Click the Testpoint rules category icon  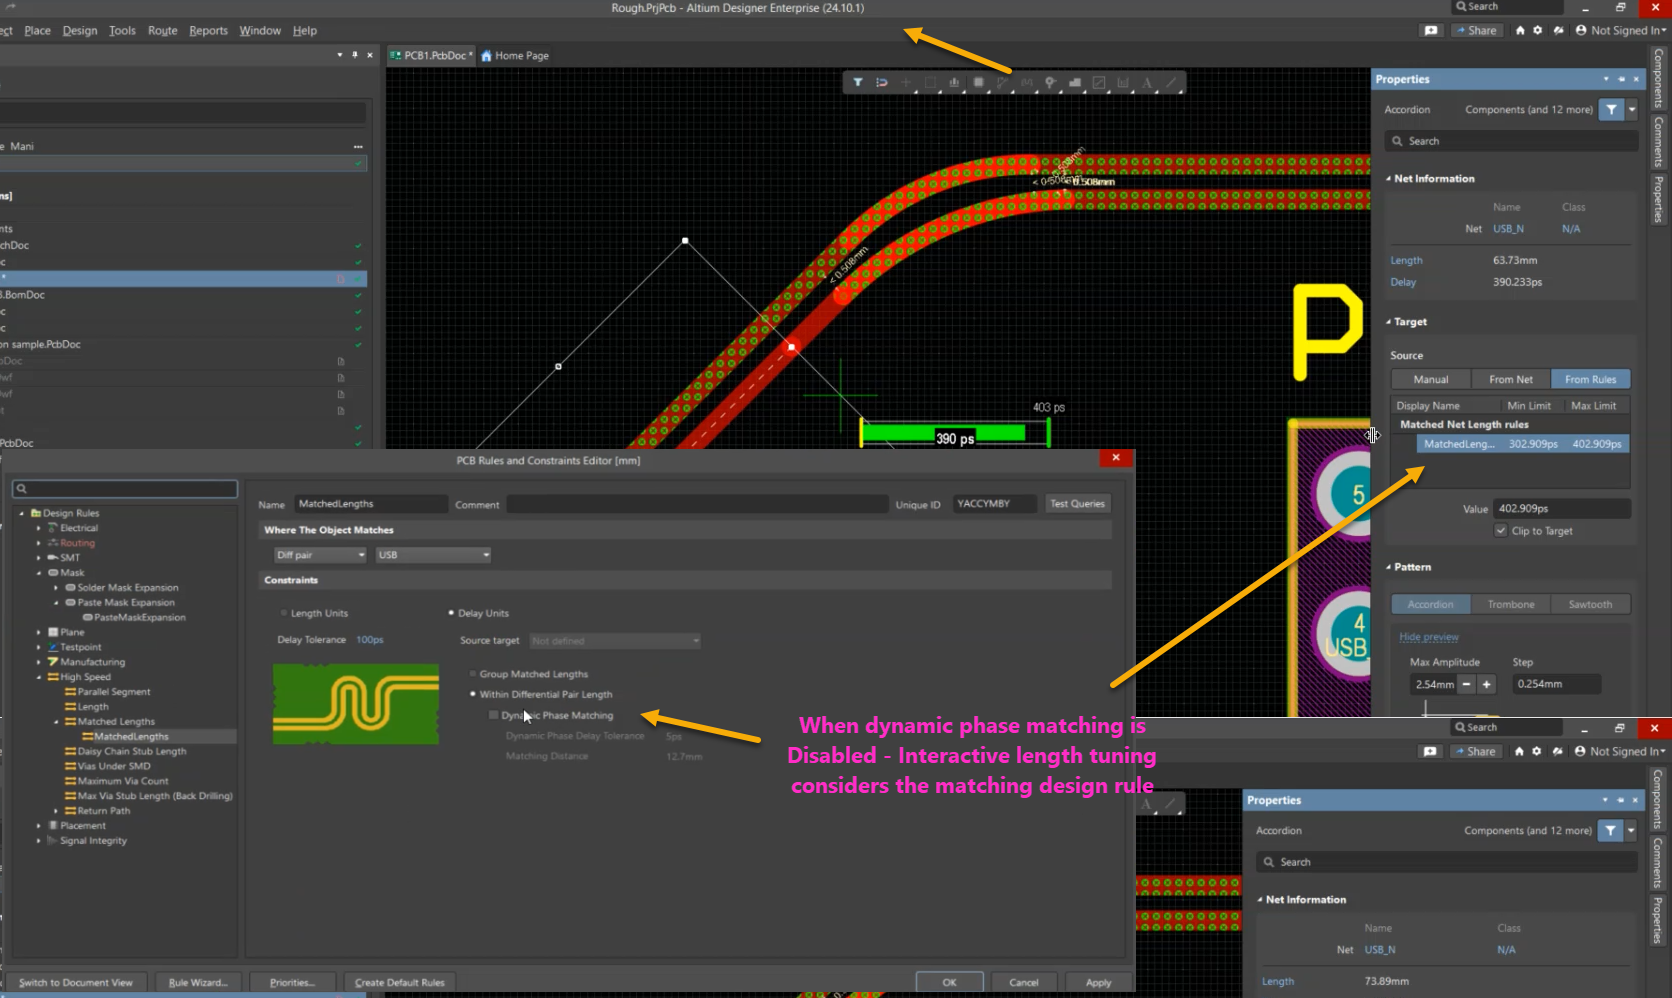(53, 647)
